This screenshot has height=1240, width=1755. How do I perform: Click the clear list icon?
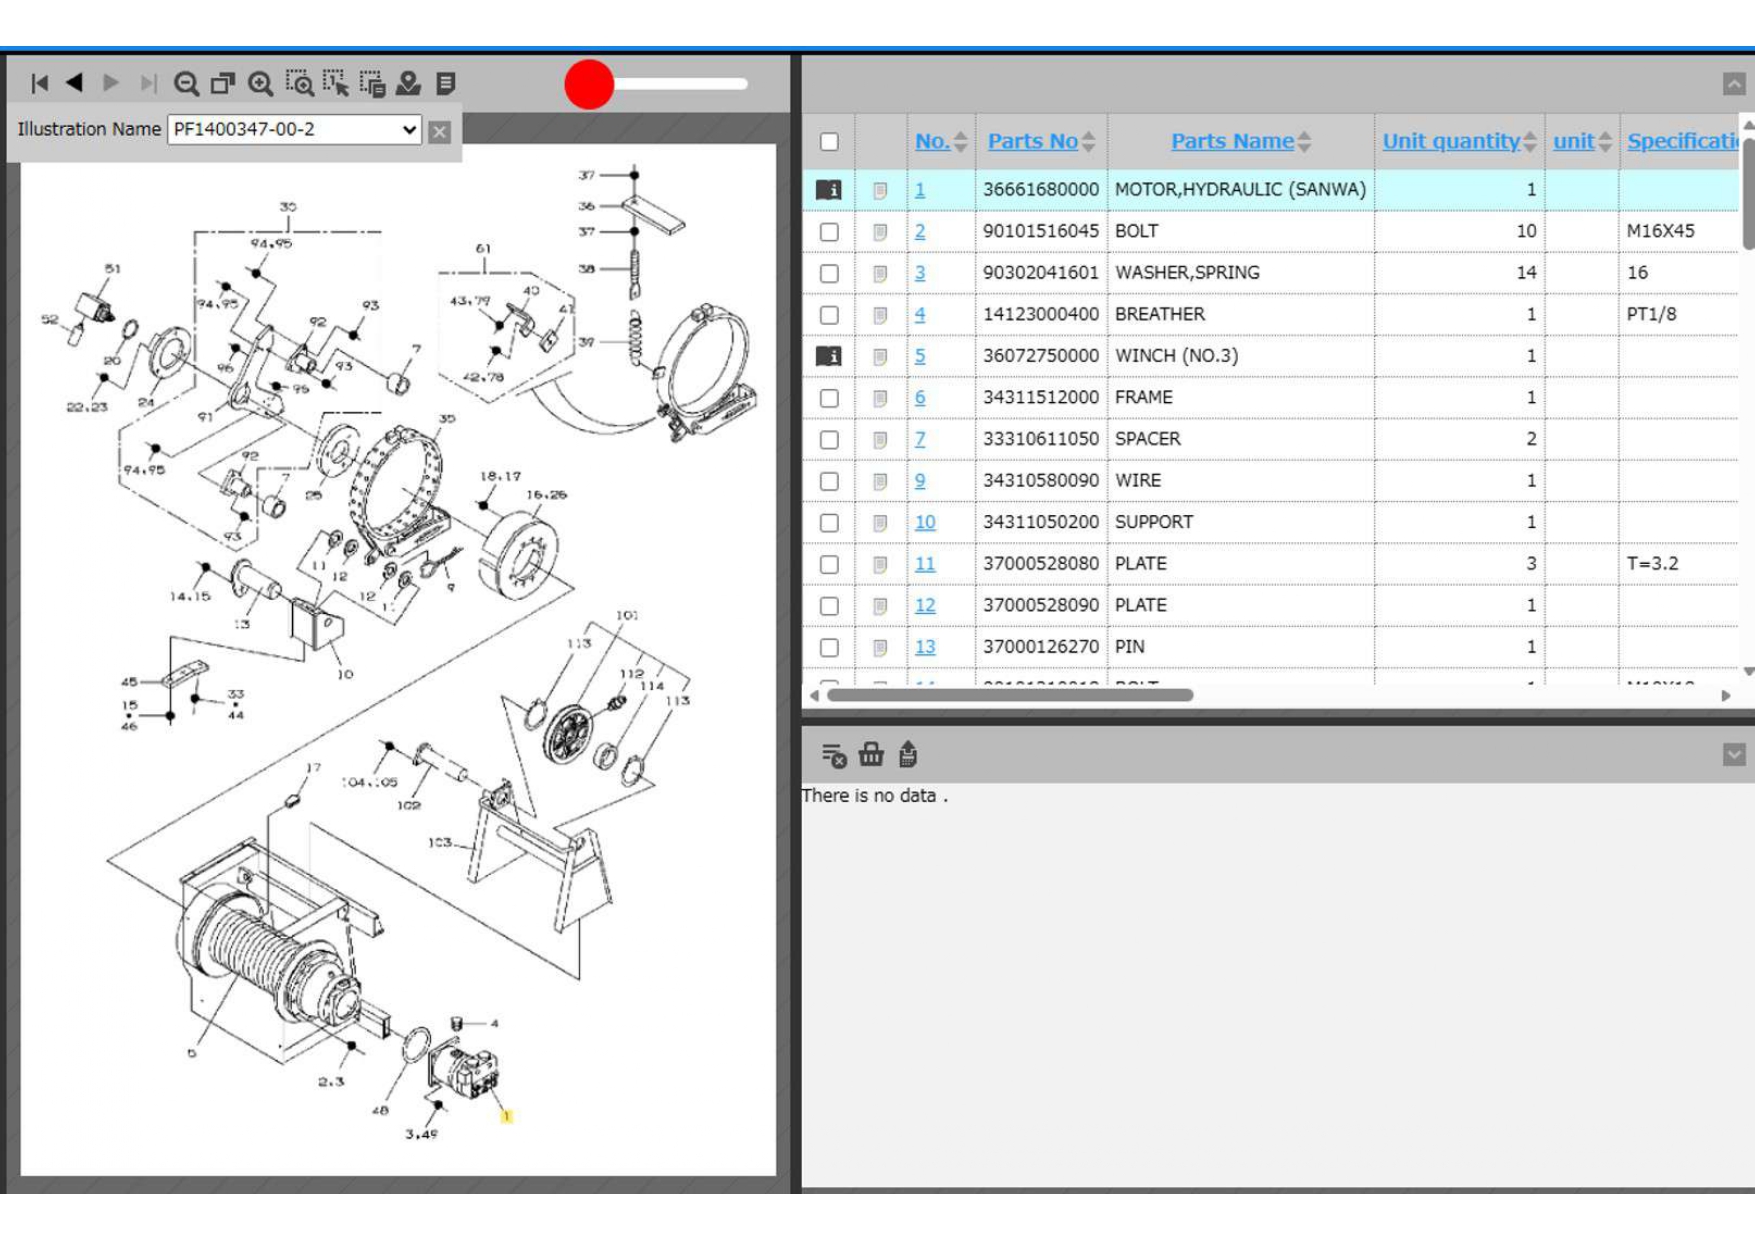[x=833, y=755]
